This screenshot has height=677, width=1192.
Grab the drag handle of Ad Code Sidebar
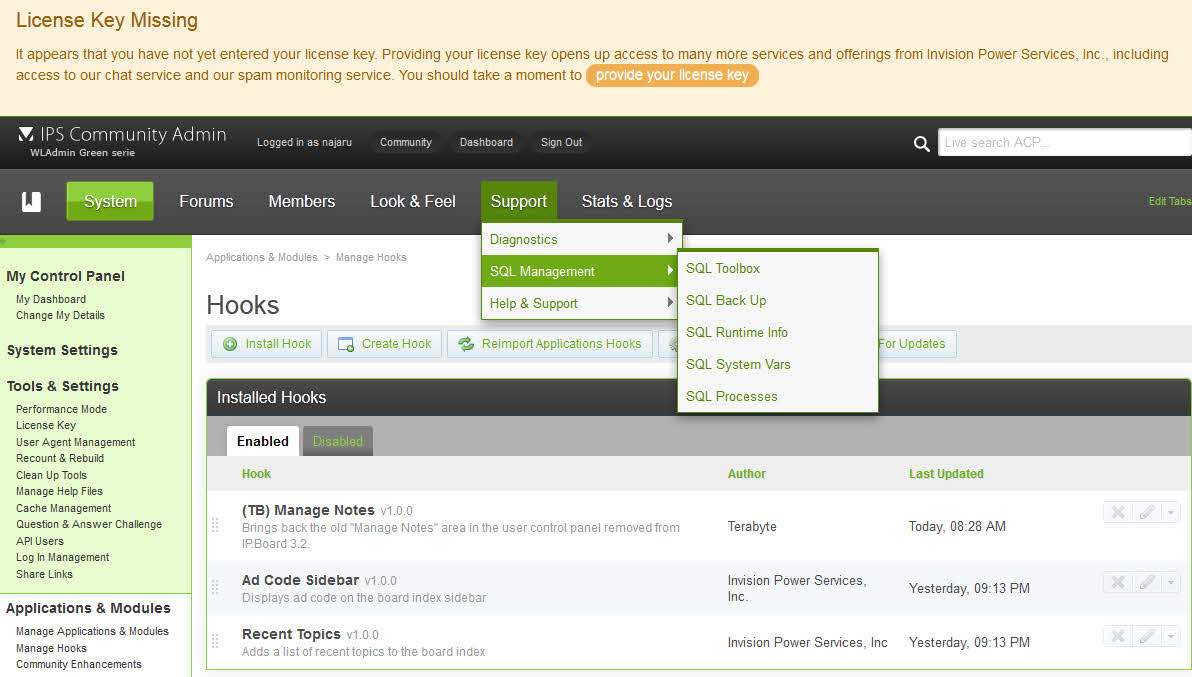(214, 587)
